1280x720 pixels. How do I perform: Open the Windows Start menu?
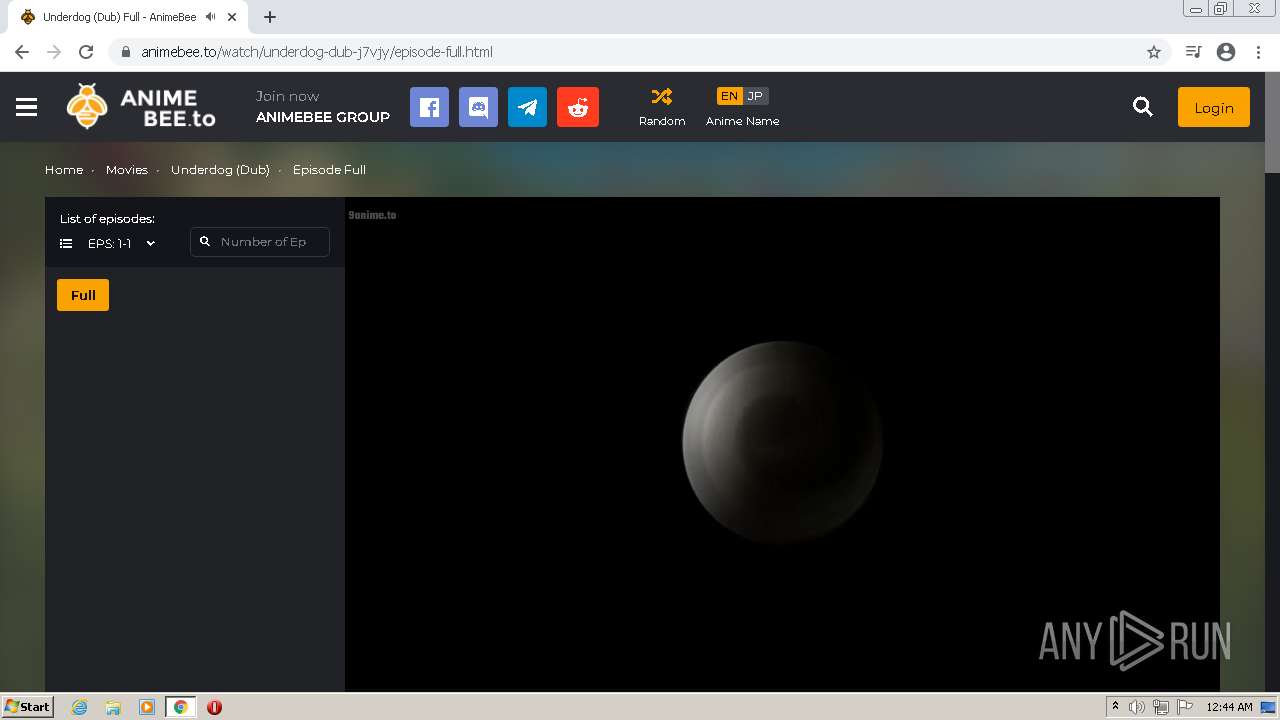[x=27, y=706]
